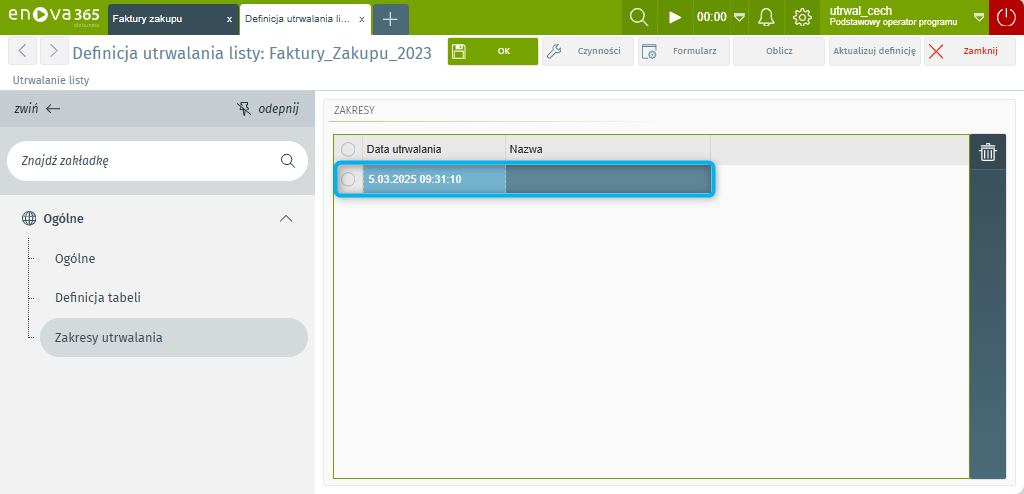The image size is (1024, 494).
Task: Add a new tab with plus icon
Action: [x=391, y=19]
